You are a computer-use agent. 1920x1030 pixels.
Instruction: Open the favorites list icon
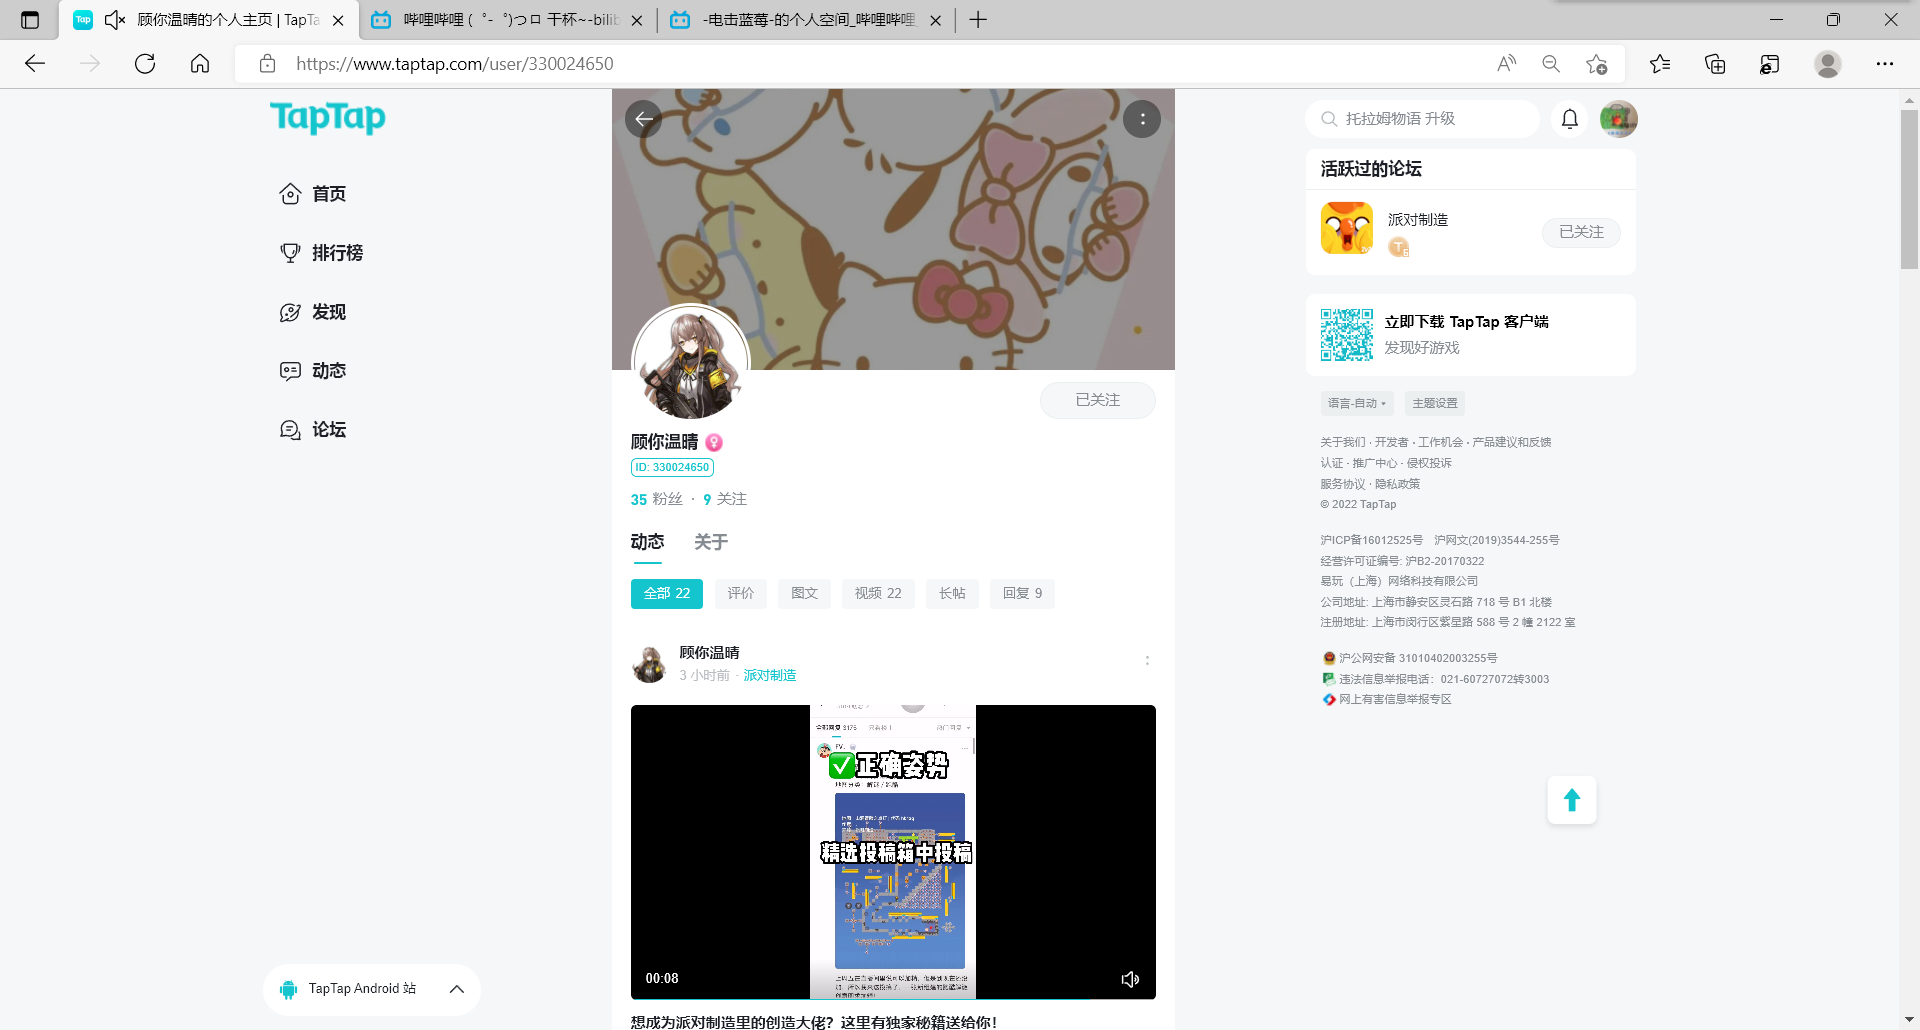click(1660, 64)
